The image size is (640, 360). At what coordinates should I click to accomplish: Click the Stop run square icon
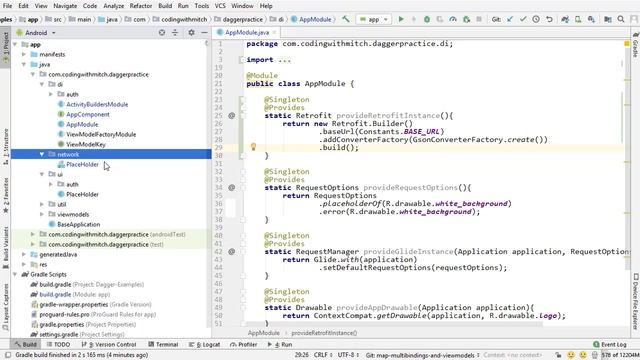point(479,19)
